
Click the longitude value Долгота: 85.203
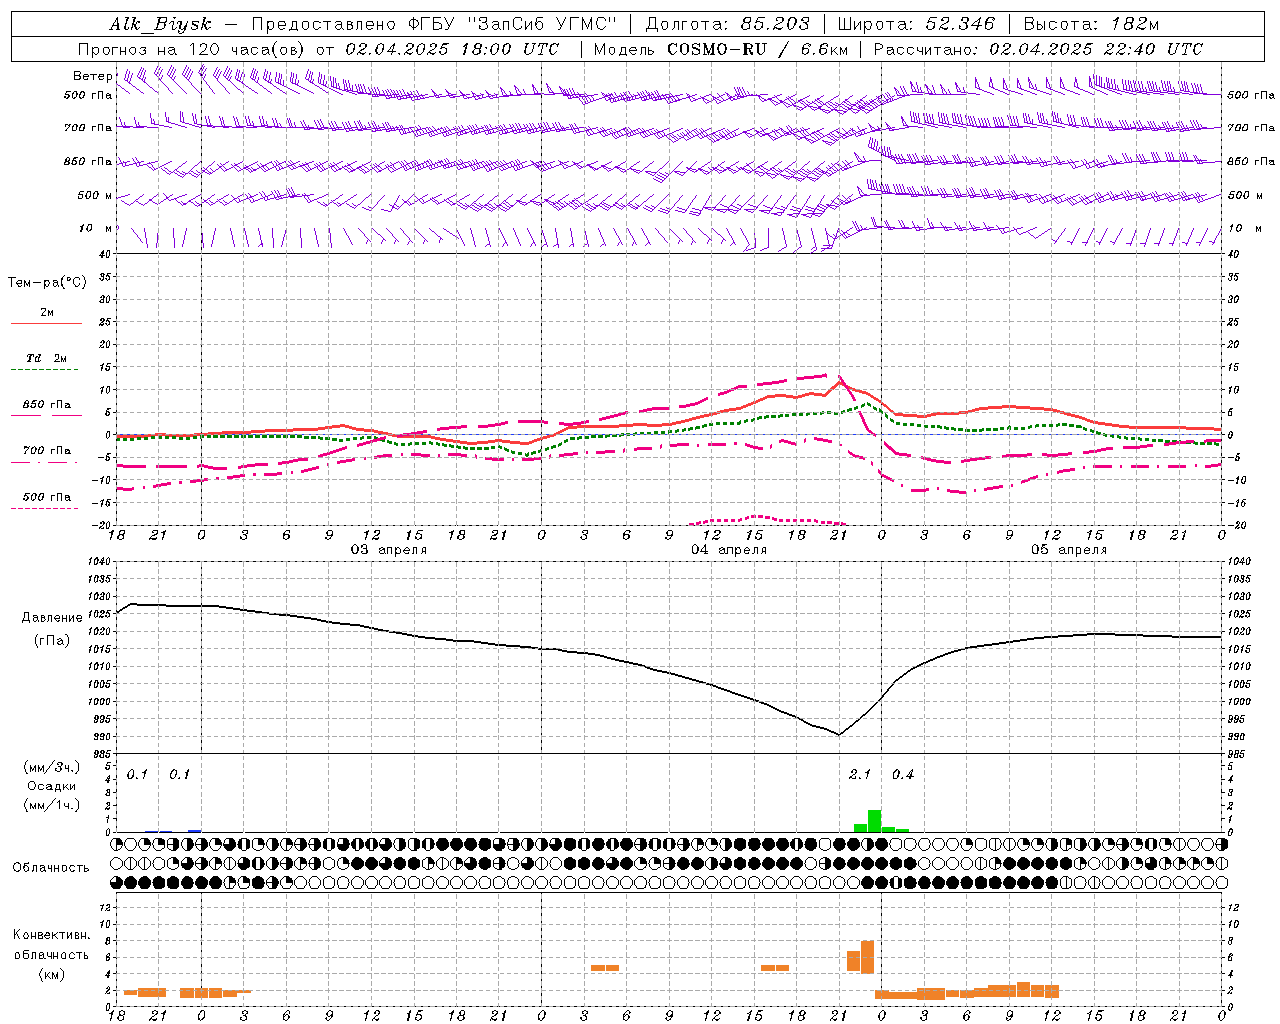727,25
